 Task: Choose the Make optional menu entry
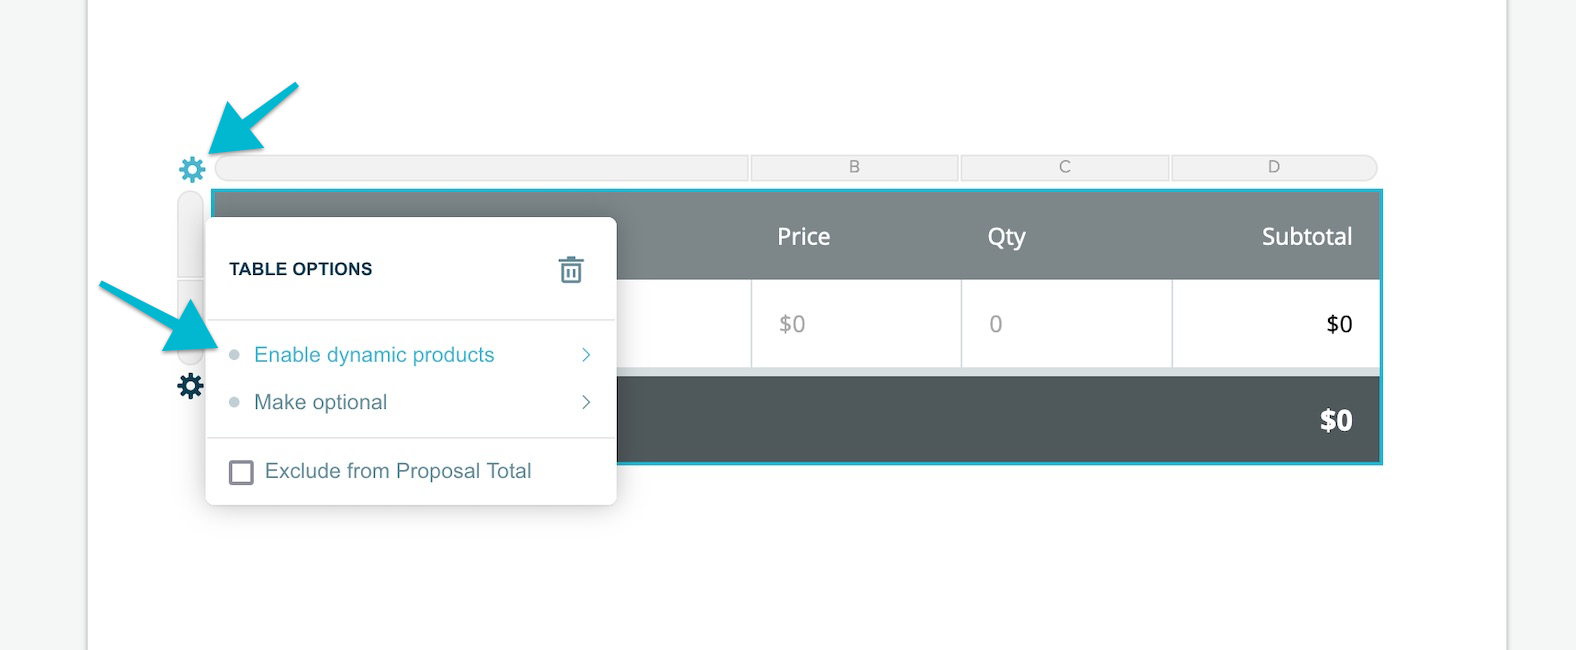[x=320, y=402]
